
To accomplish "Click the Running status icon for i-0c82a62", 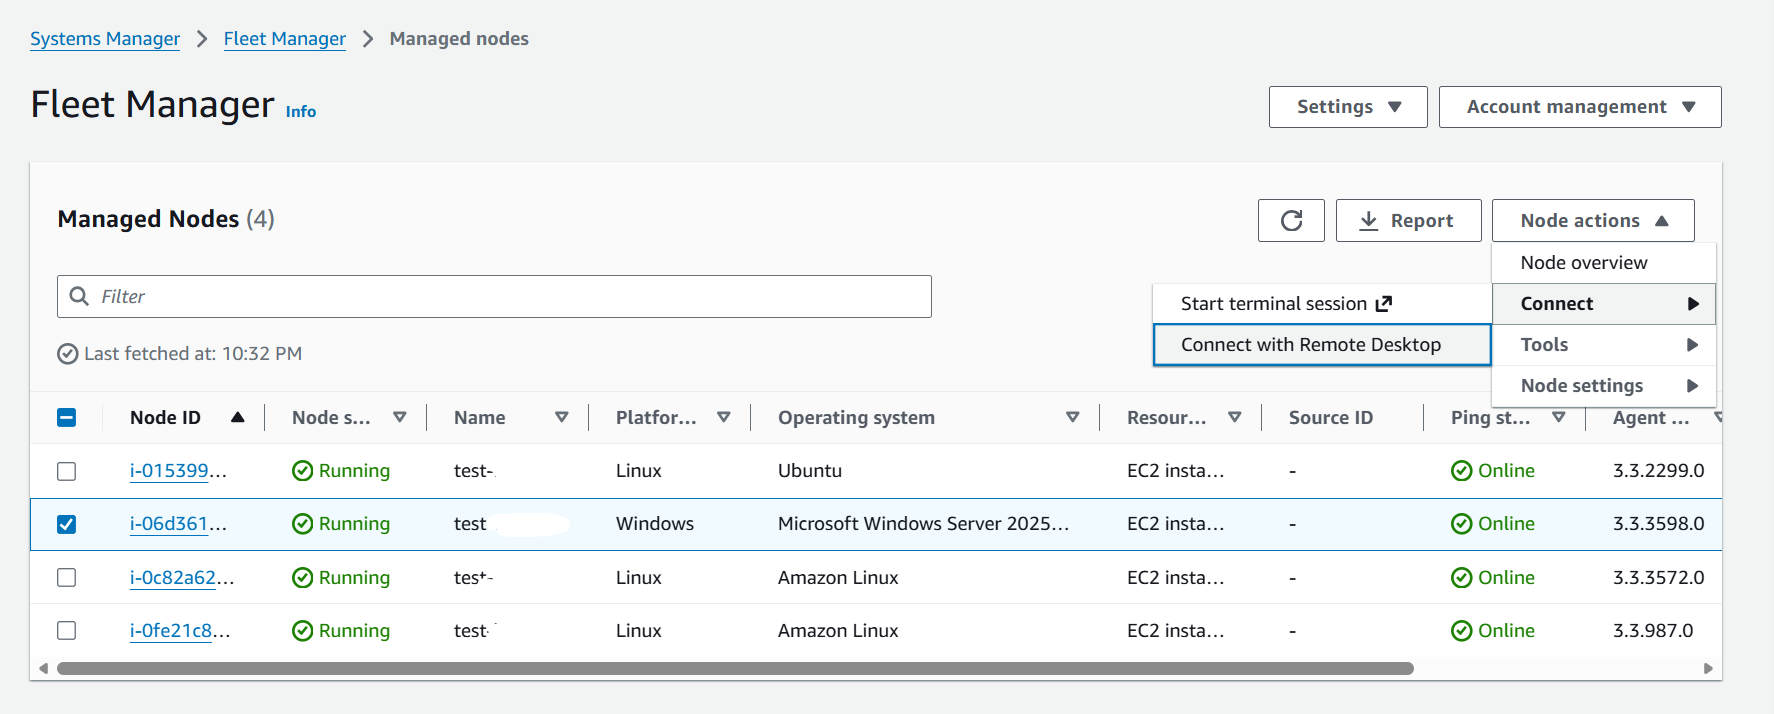I will click(x=302, y=578).
